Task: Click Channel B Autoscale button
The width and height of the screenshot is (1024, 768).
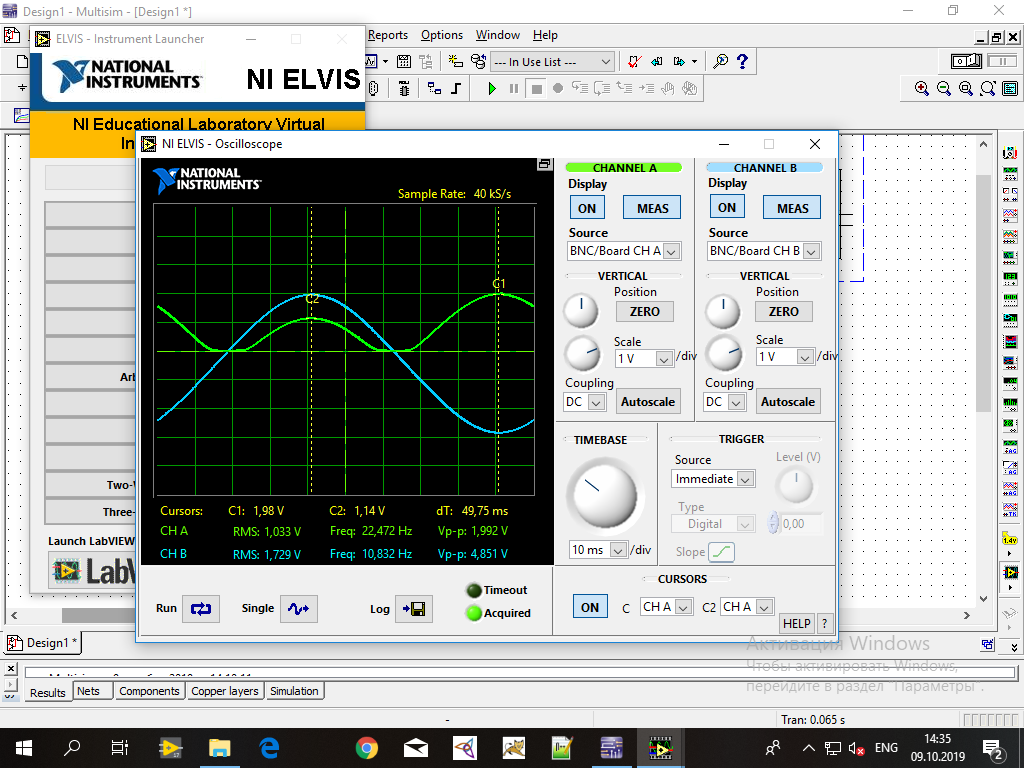Action: 788,402
